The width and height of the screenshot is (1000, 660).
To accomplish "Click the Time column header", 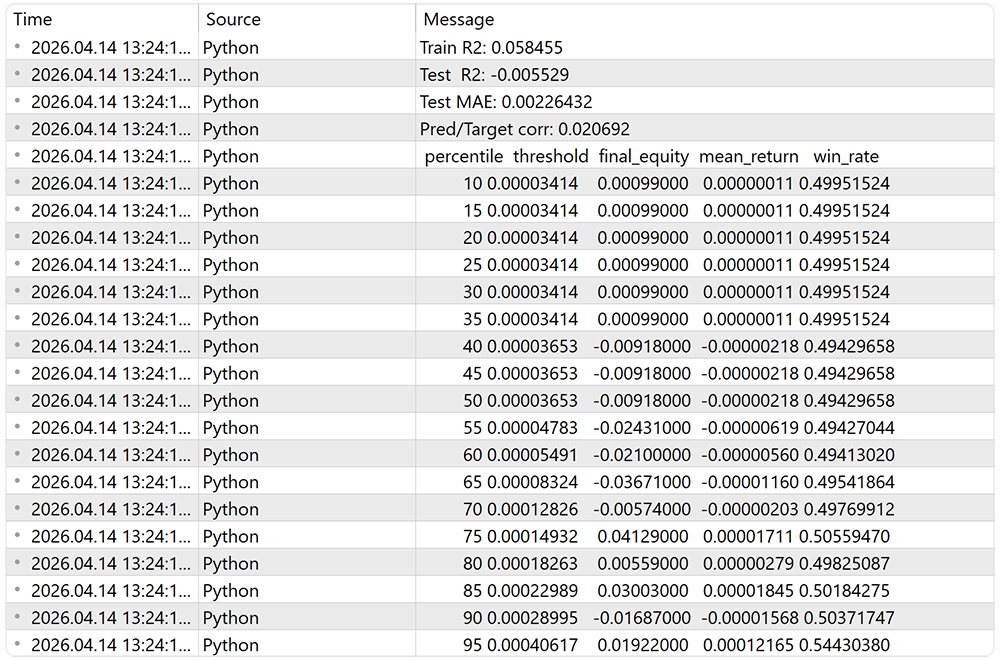I will (x=33, y=19).
